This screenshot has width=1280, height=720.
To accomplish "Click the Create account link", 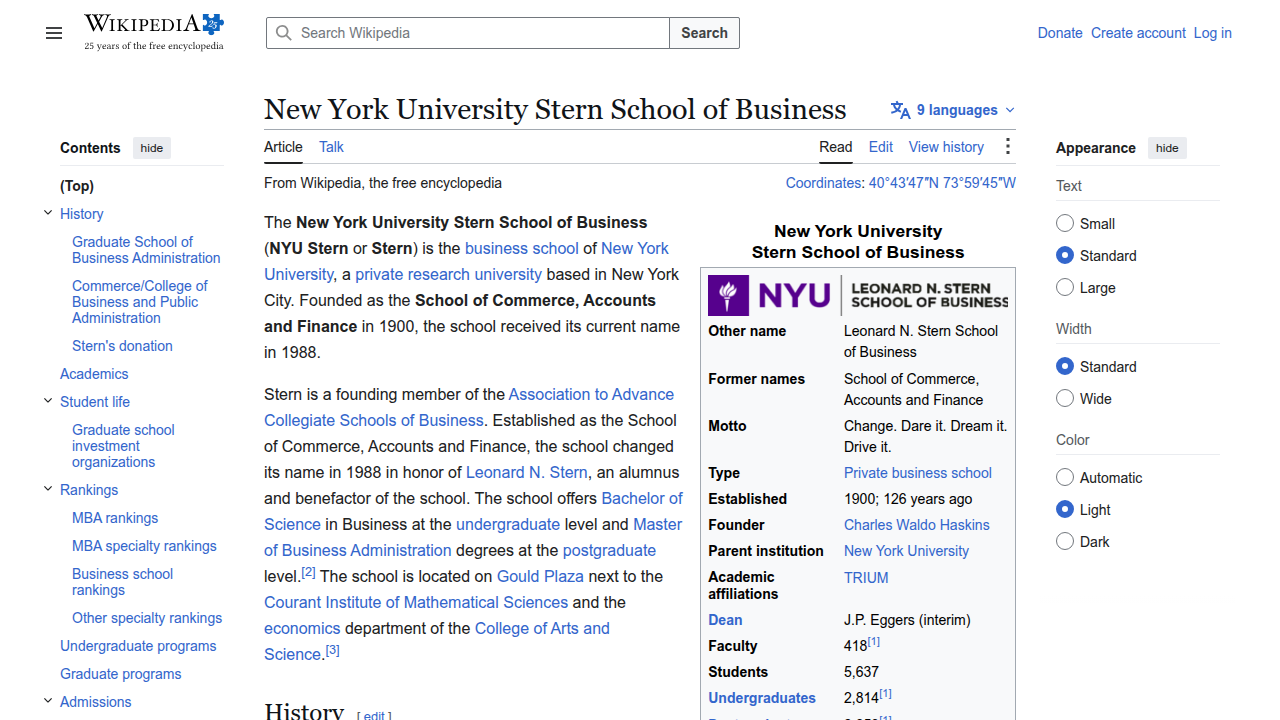I will pyautogui.click(x=1138, y=33).
